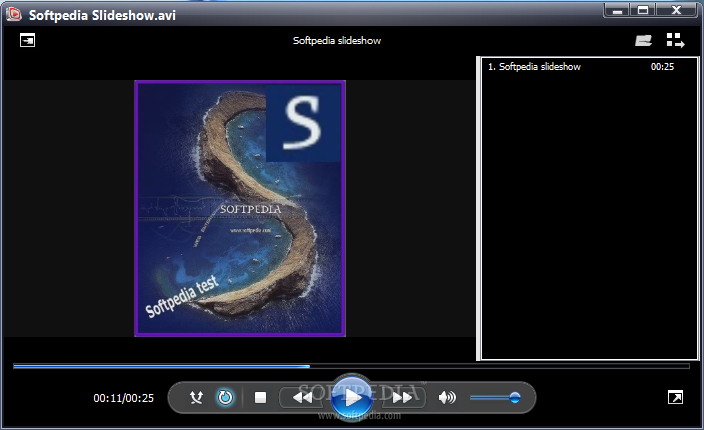Close the Softpedia Slideshow.avi window
Screen dimensions: 704x430
pos(676,10)
